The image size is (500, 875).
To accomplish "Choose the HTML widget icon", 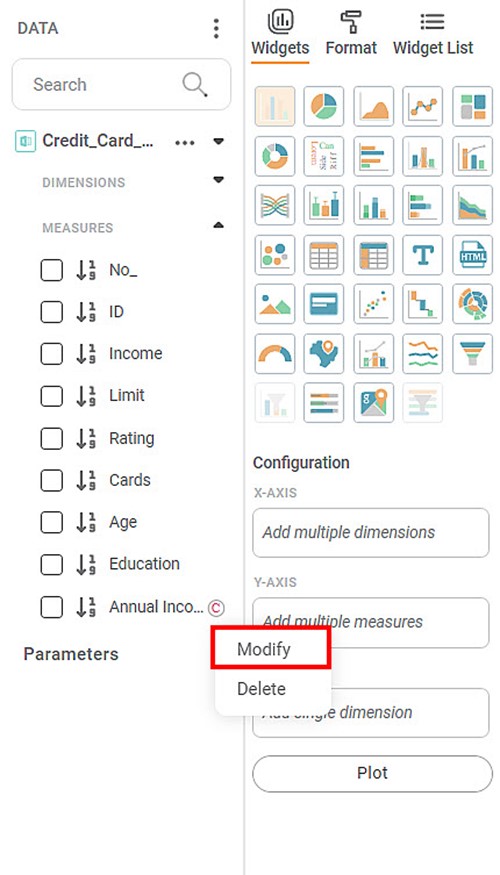I will [472, 255].
